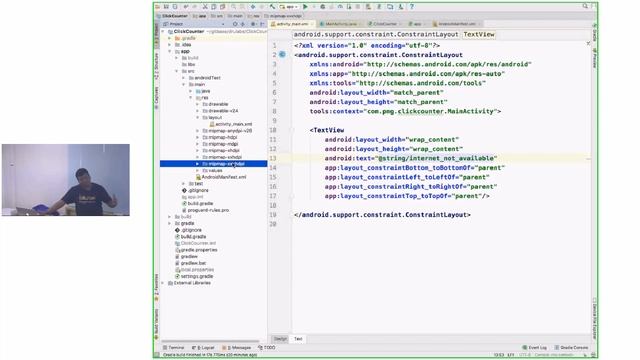Viewport: 640px width, 360px height.
Task: Place cursor on line 13 android:text value
Action: click(436, 158)
